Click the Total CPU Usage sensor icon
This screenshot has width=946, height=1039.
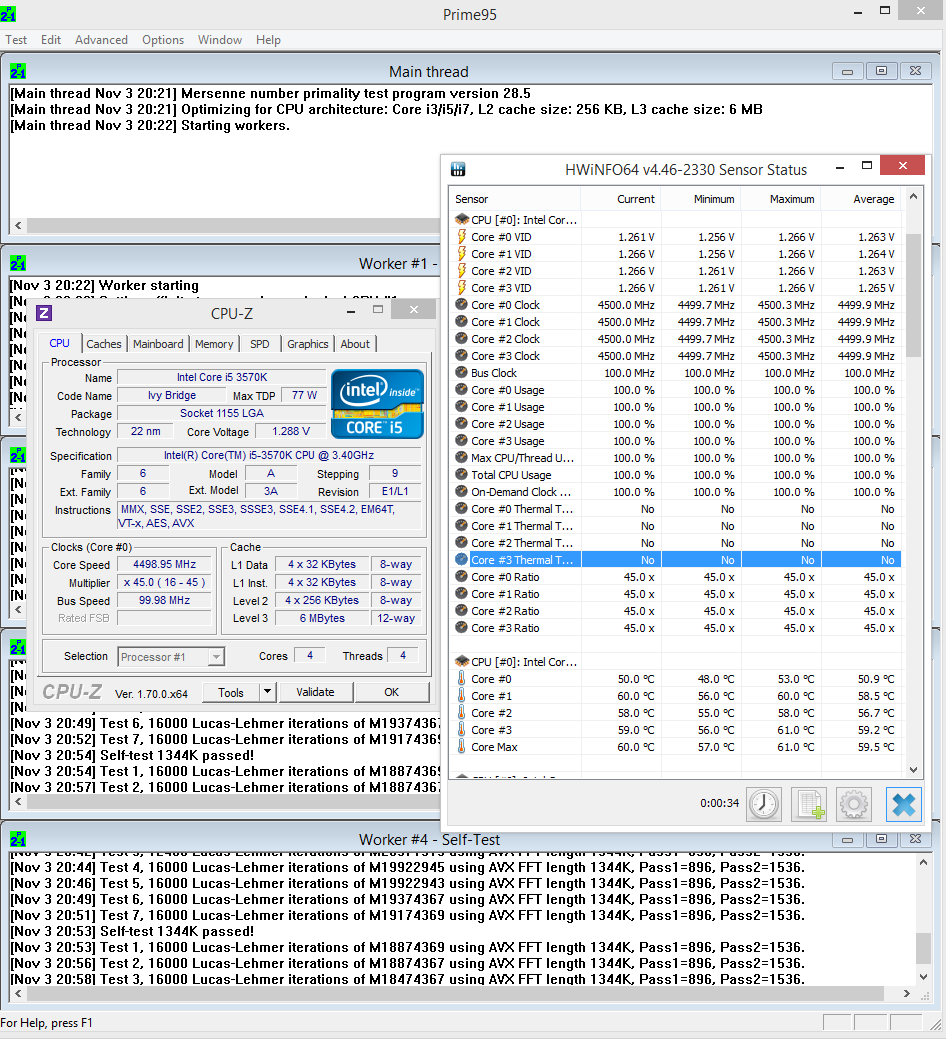tap(462, 474)
